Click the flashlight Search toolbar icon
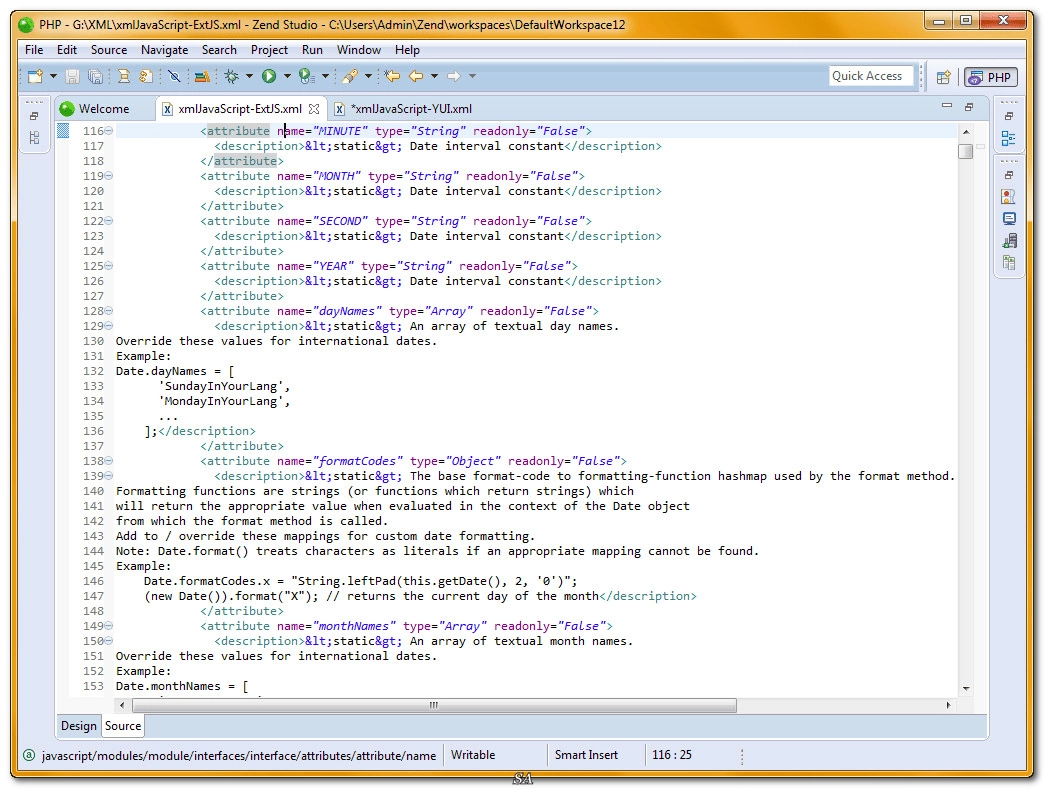1045x789 pixels. (x=350, y=77)
